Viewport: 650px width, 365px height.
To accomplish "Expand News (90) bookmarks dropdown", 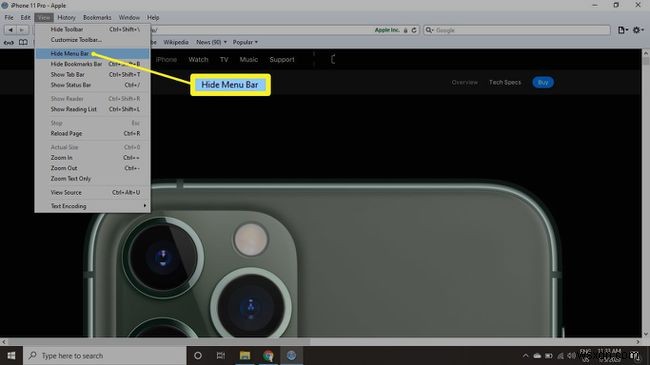I will [211, 42].
